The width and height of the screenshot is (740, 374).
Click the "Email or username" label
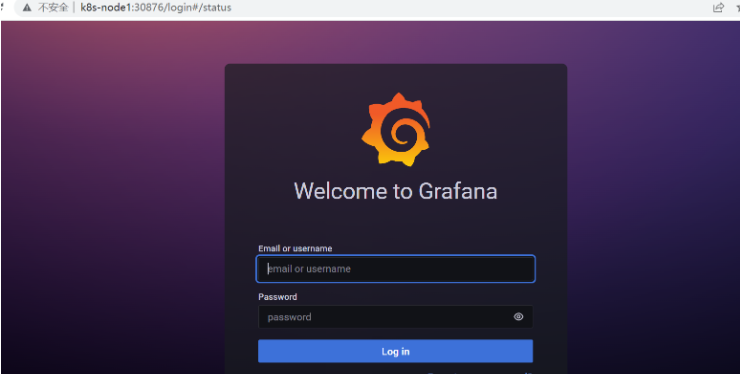tap(295, 248)
